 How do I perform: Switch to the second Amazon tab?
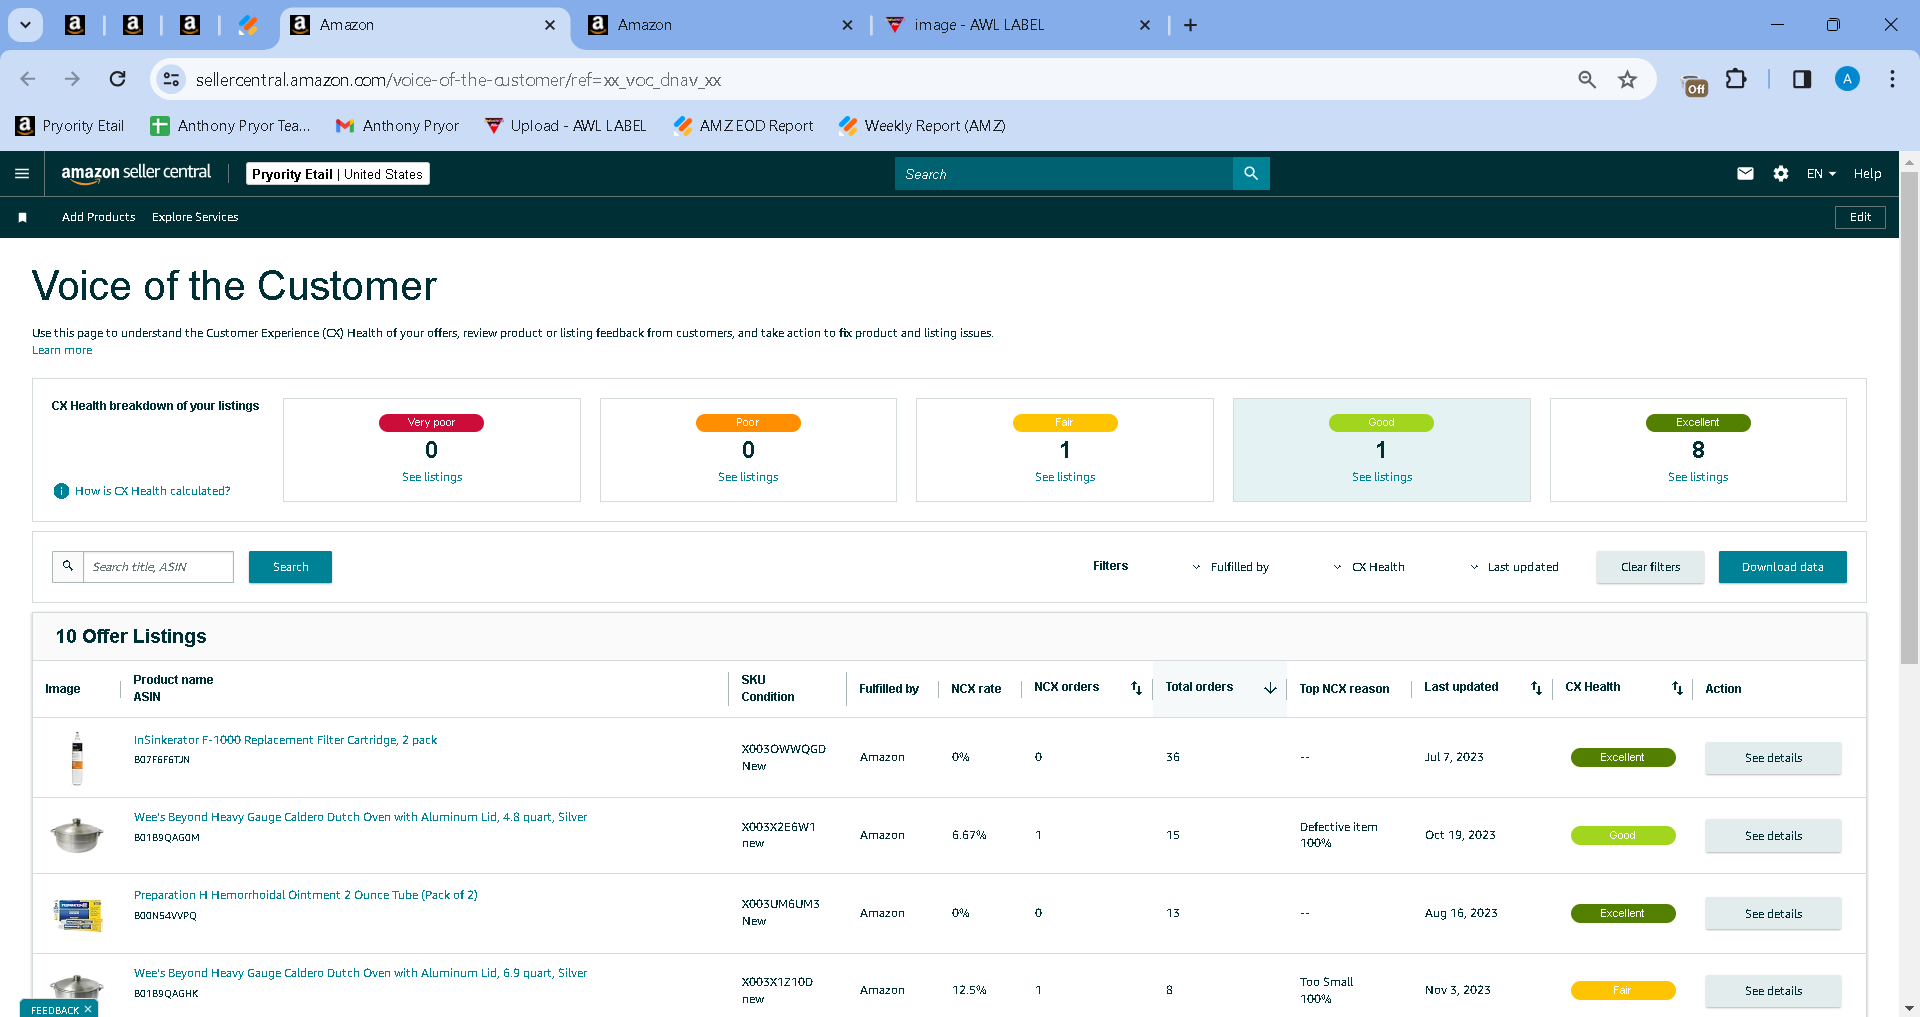point(721,25)
